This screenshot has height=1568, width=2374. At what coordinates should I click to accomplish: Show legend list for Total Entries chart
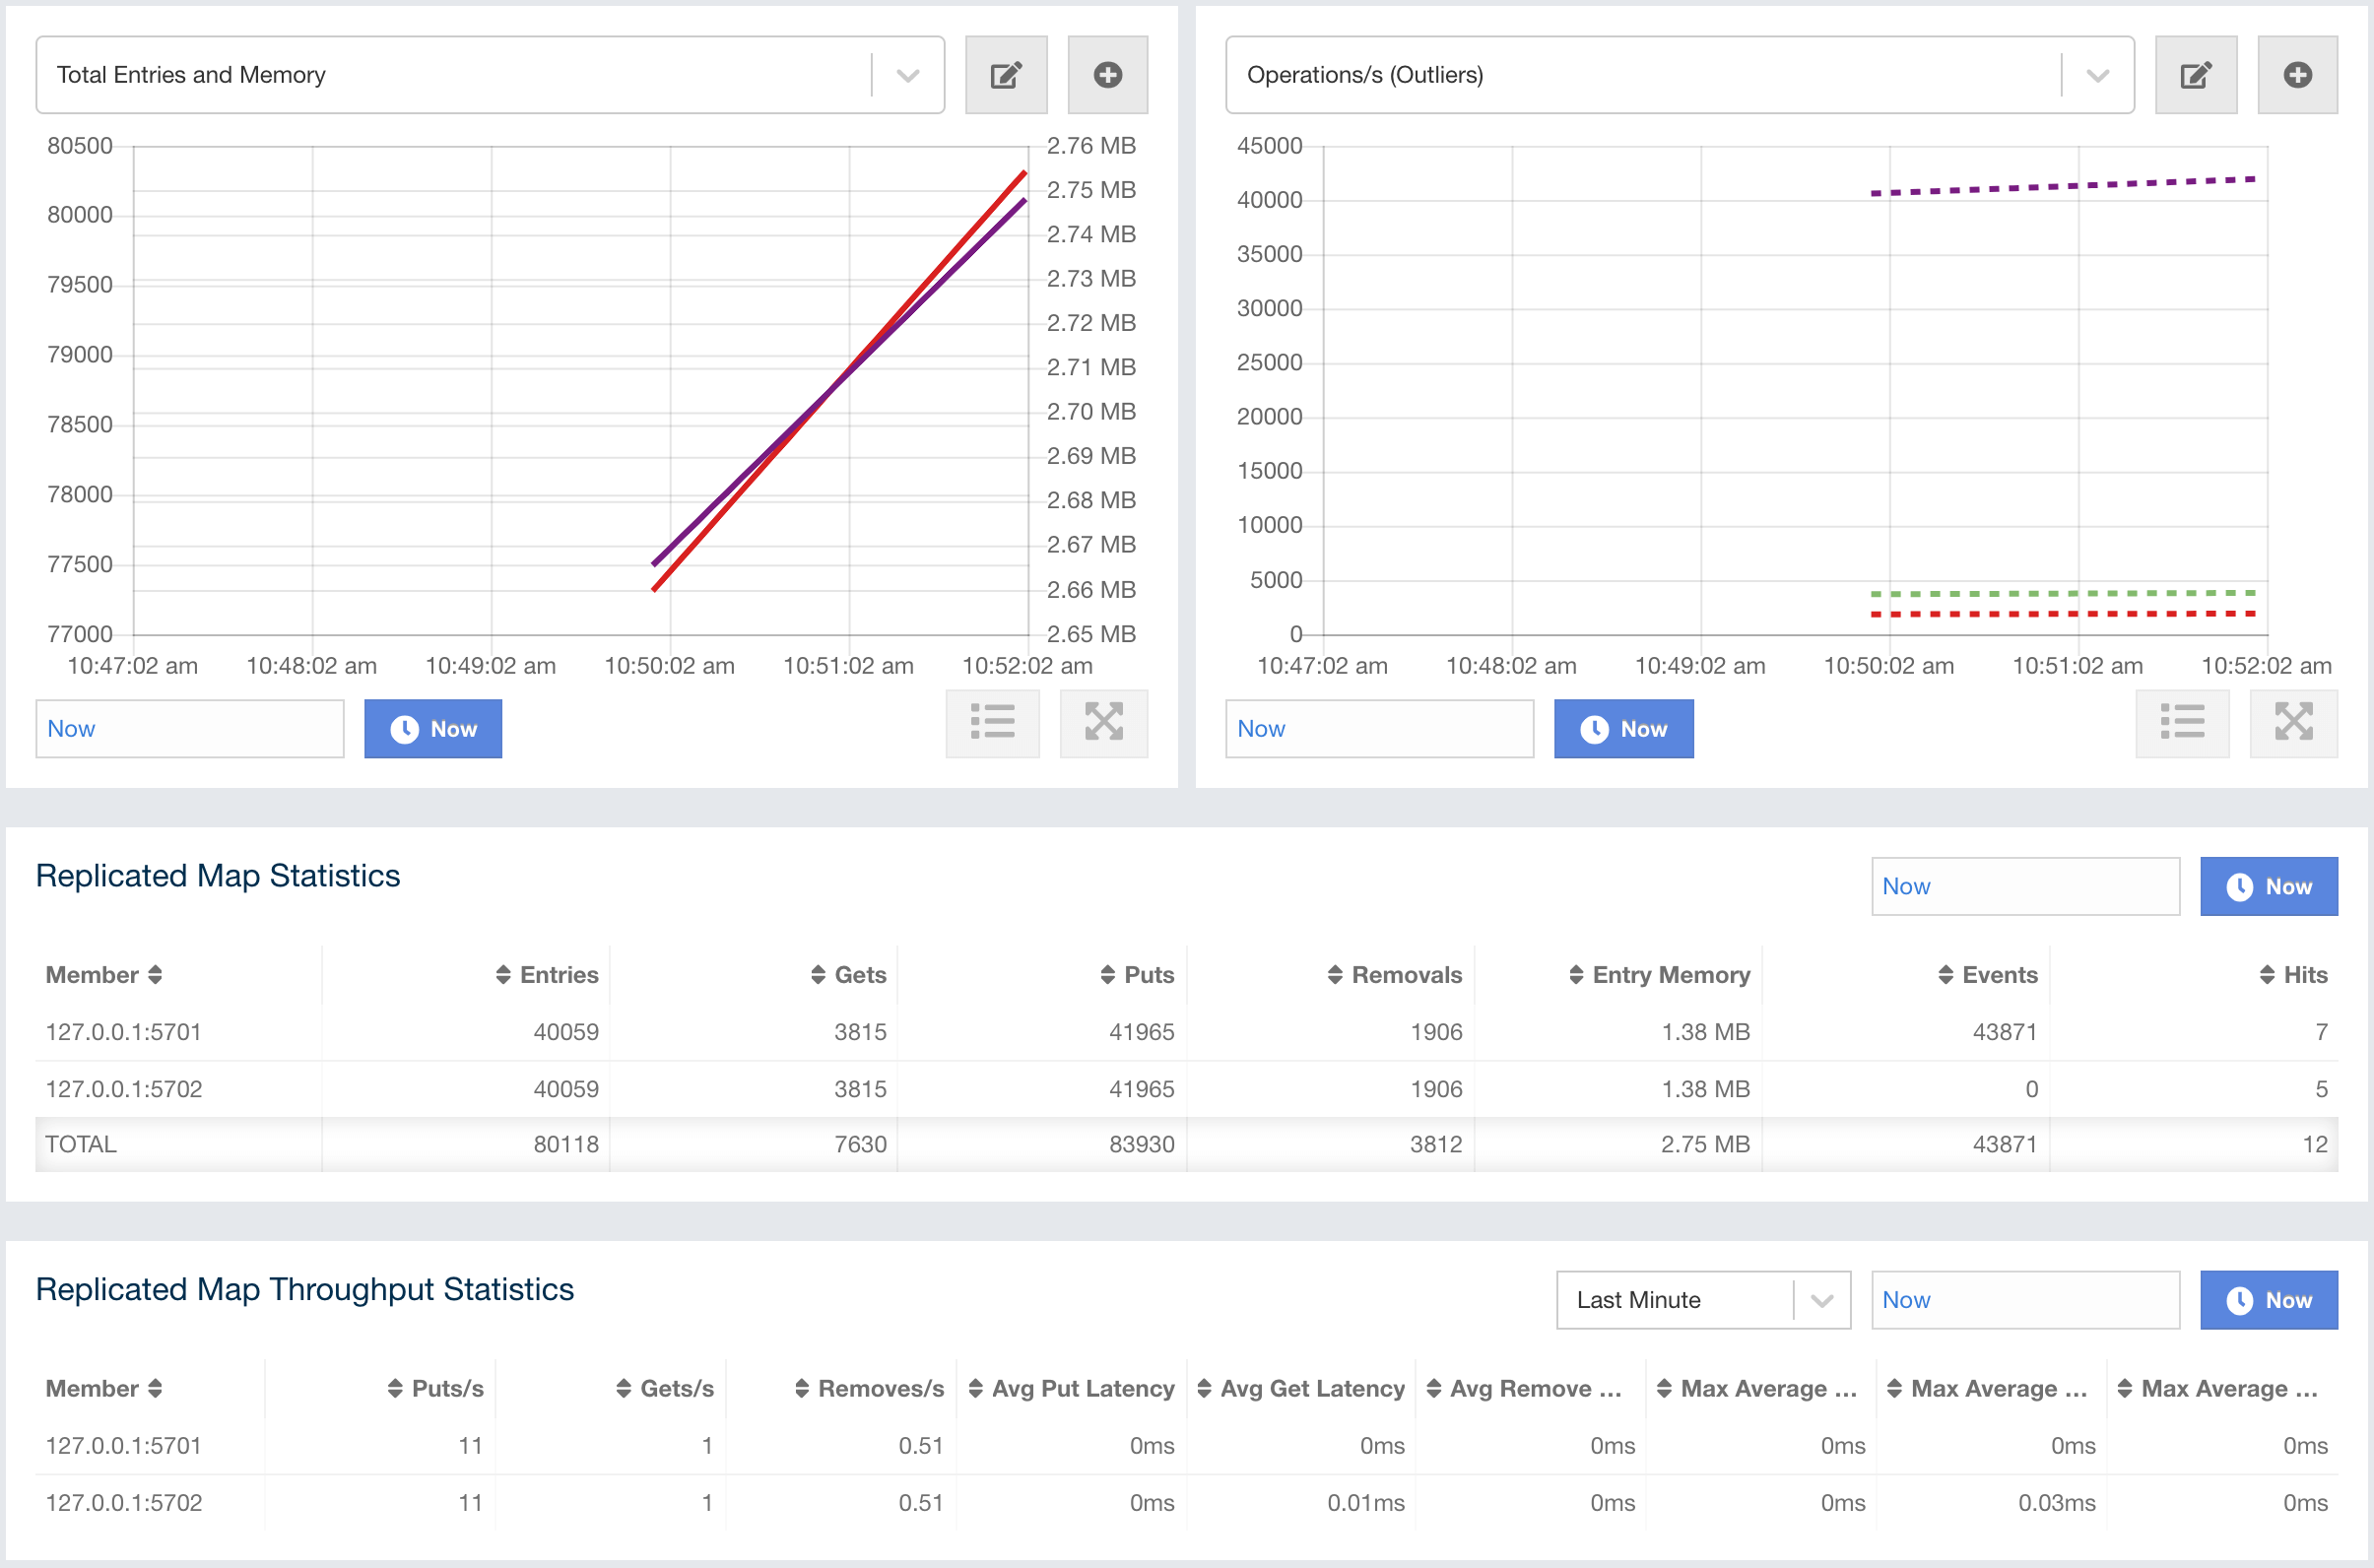[x=992, y=722]
